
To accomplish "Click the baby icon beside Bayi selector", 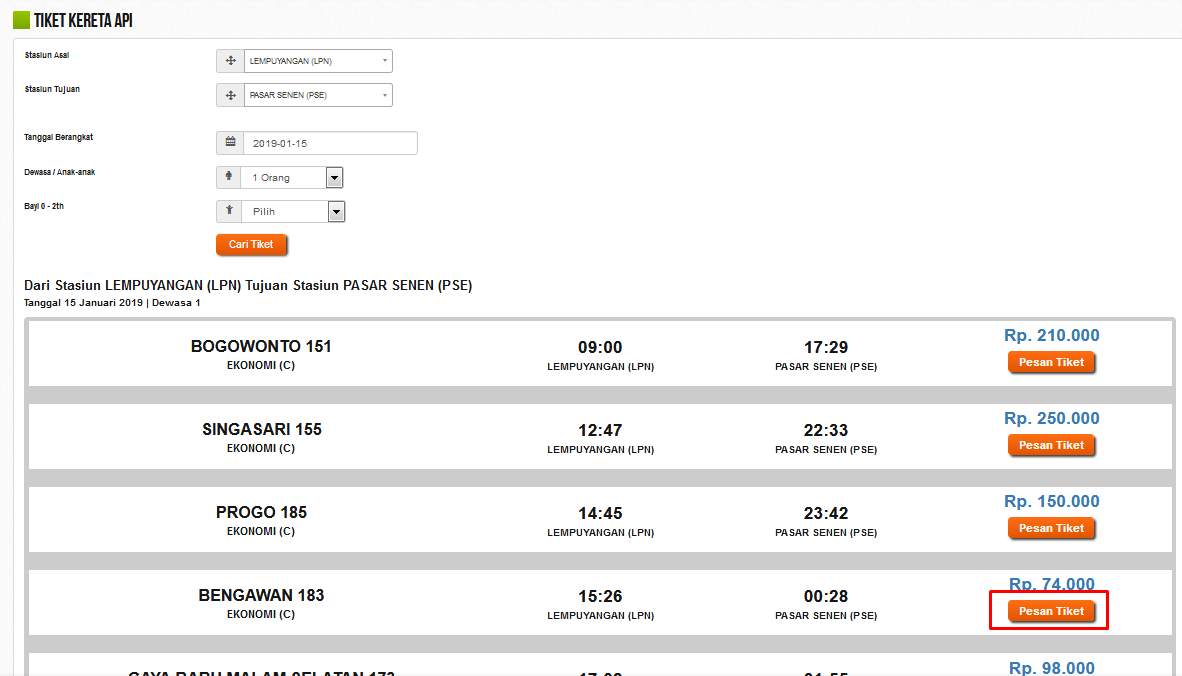I will [x=229, y=211].
